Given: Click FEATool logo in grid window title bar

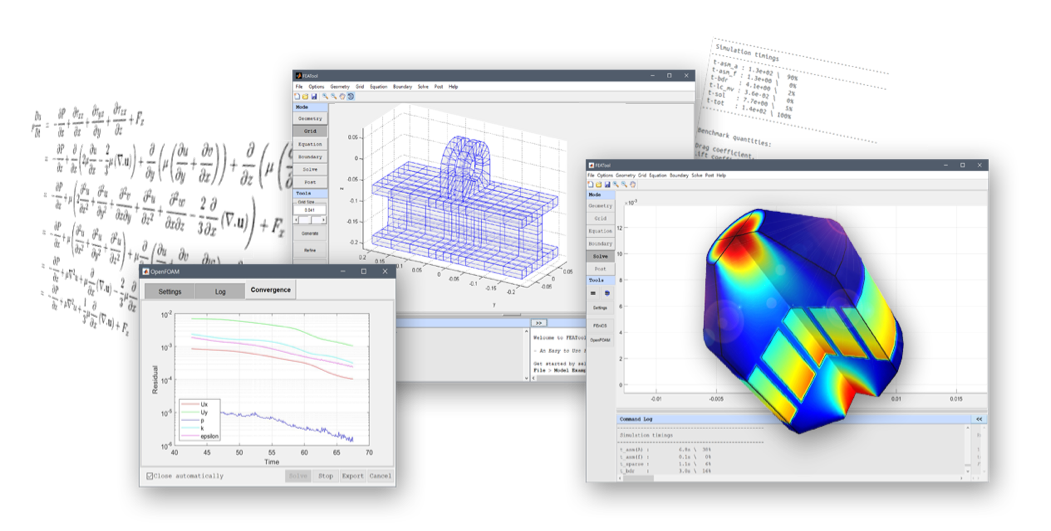Looking at the screenshot, I should [x=299, y=76].
